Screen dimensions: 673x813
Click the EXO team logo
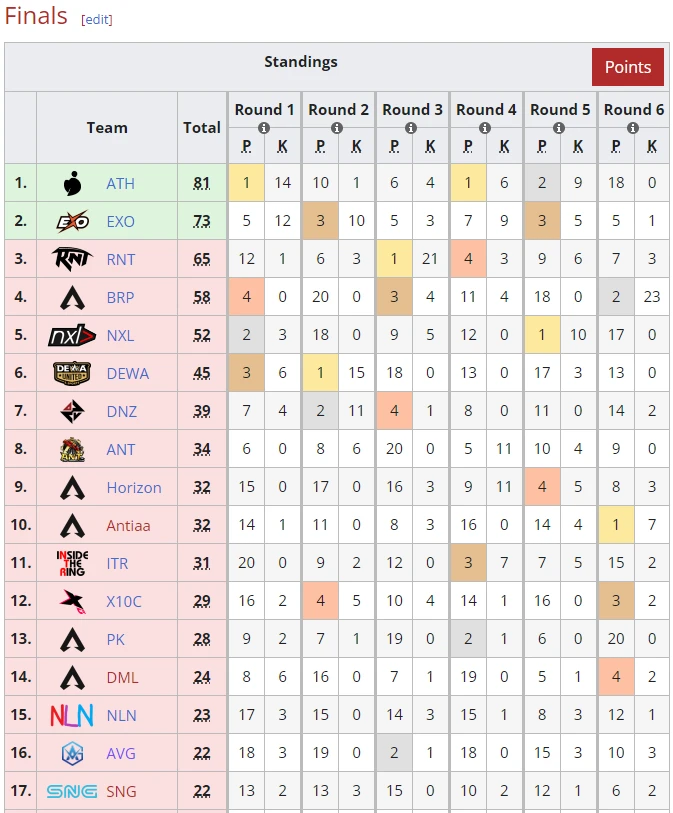pyautogui.click(x=72, y=222)
